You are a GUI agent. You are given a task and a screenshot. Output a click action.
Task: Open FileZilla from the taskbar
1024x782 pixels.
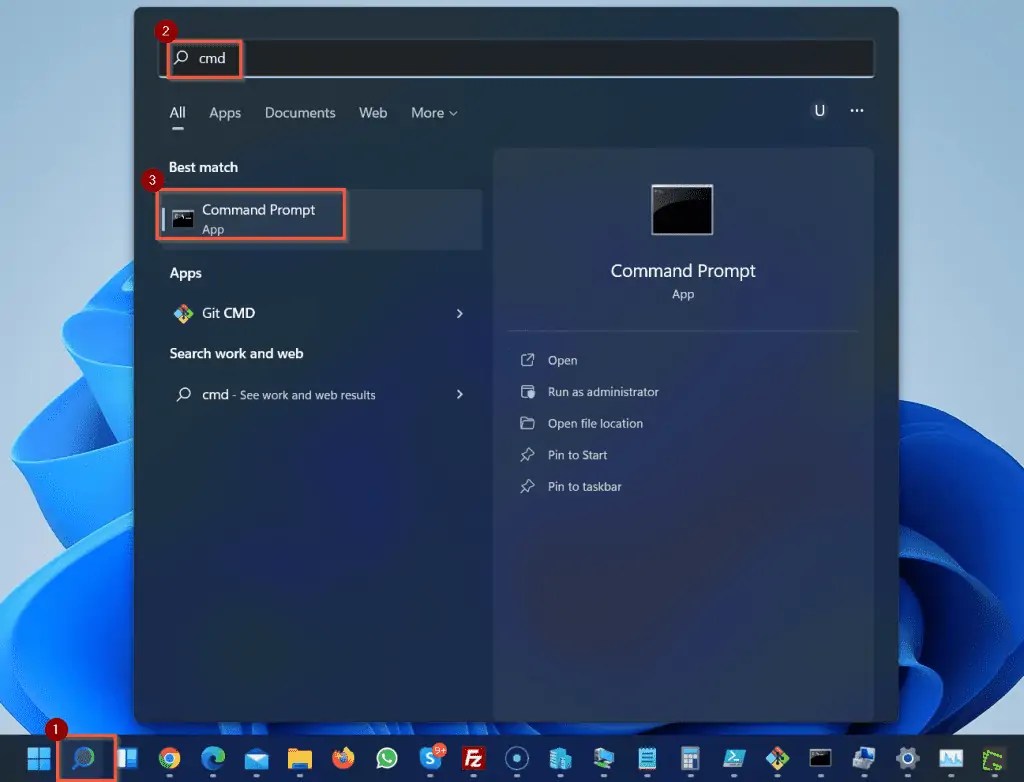tap(472, 760)
